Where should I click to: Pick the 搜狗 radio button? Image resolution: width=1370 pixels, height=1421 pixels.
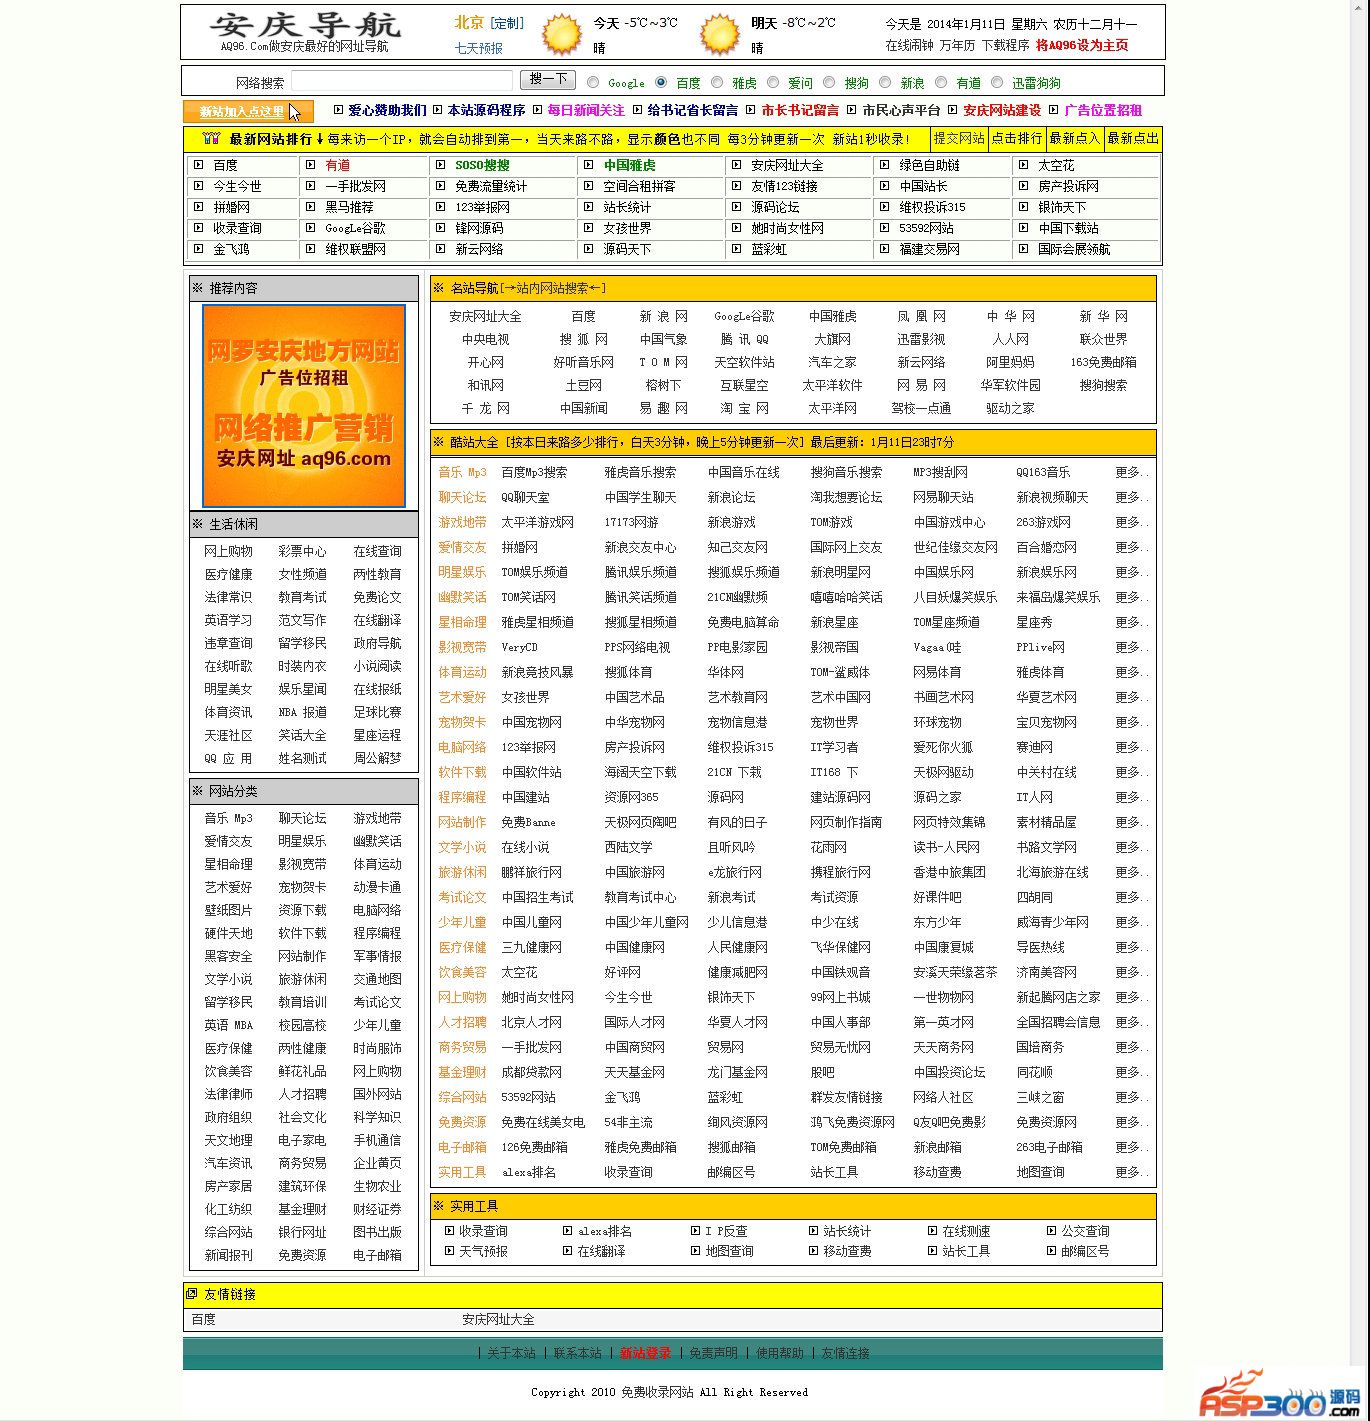(830, 82)
